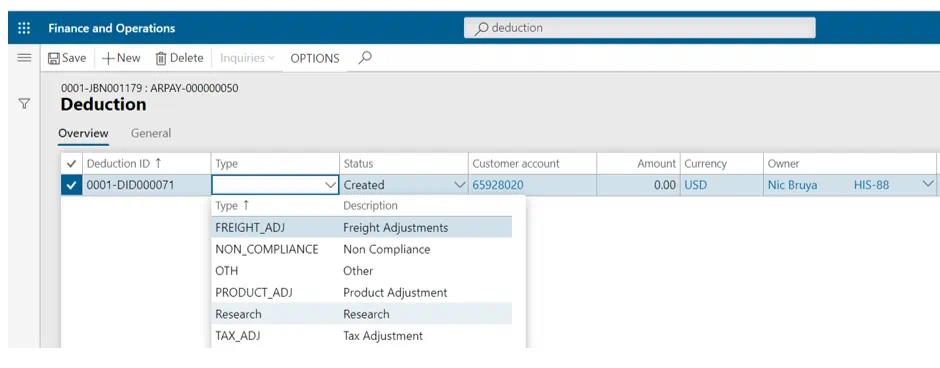Sort by the Deduction ID column header
The width and height of the screenshot is (940, 368).
click(124, 164)
